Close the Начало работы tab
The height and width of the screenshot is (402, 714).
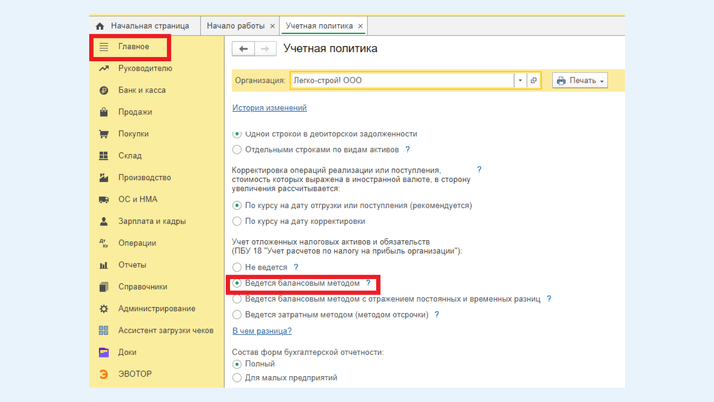272,26
